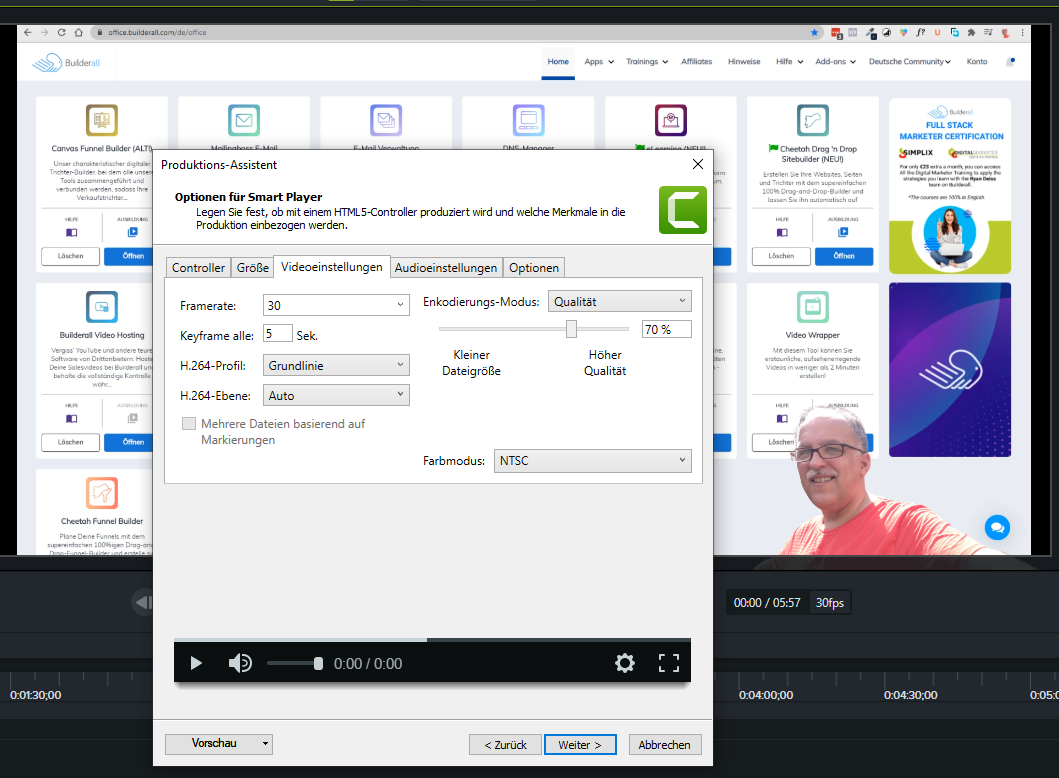The image size is (1059, 778).
Task: Click the Mailingboss E-Mail icon
Action: tap(244, 120)
